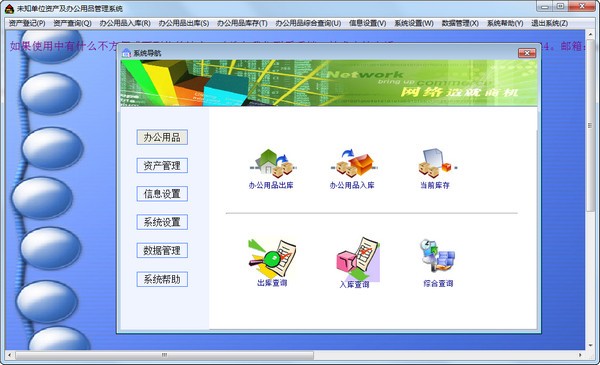Open the 资产查询(Q) menu

(x=72, y=23)
